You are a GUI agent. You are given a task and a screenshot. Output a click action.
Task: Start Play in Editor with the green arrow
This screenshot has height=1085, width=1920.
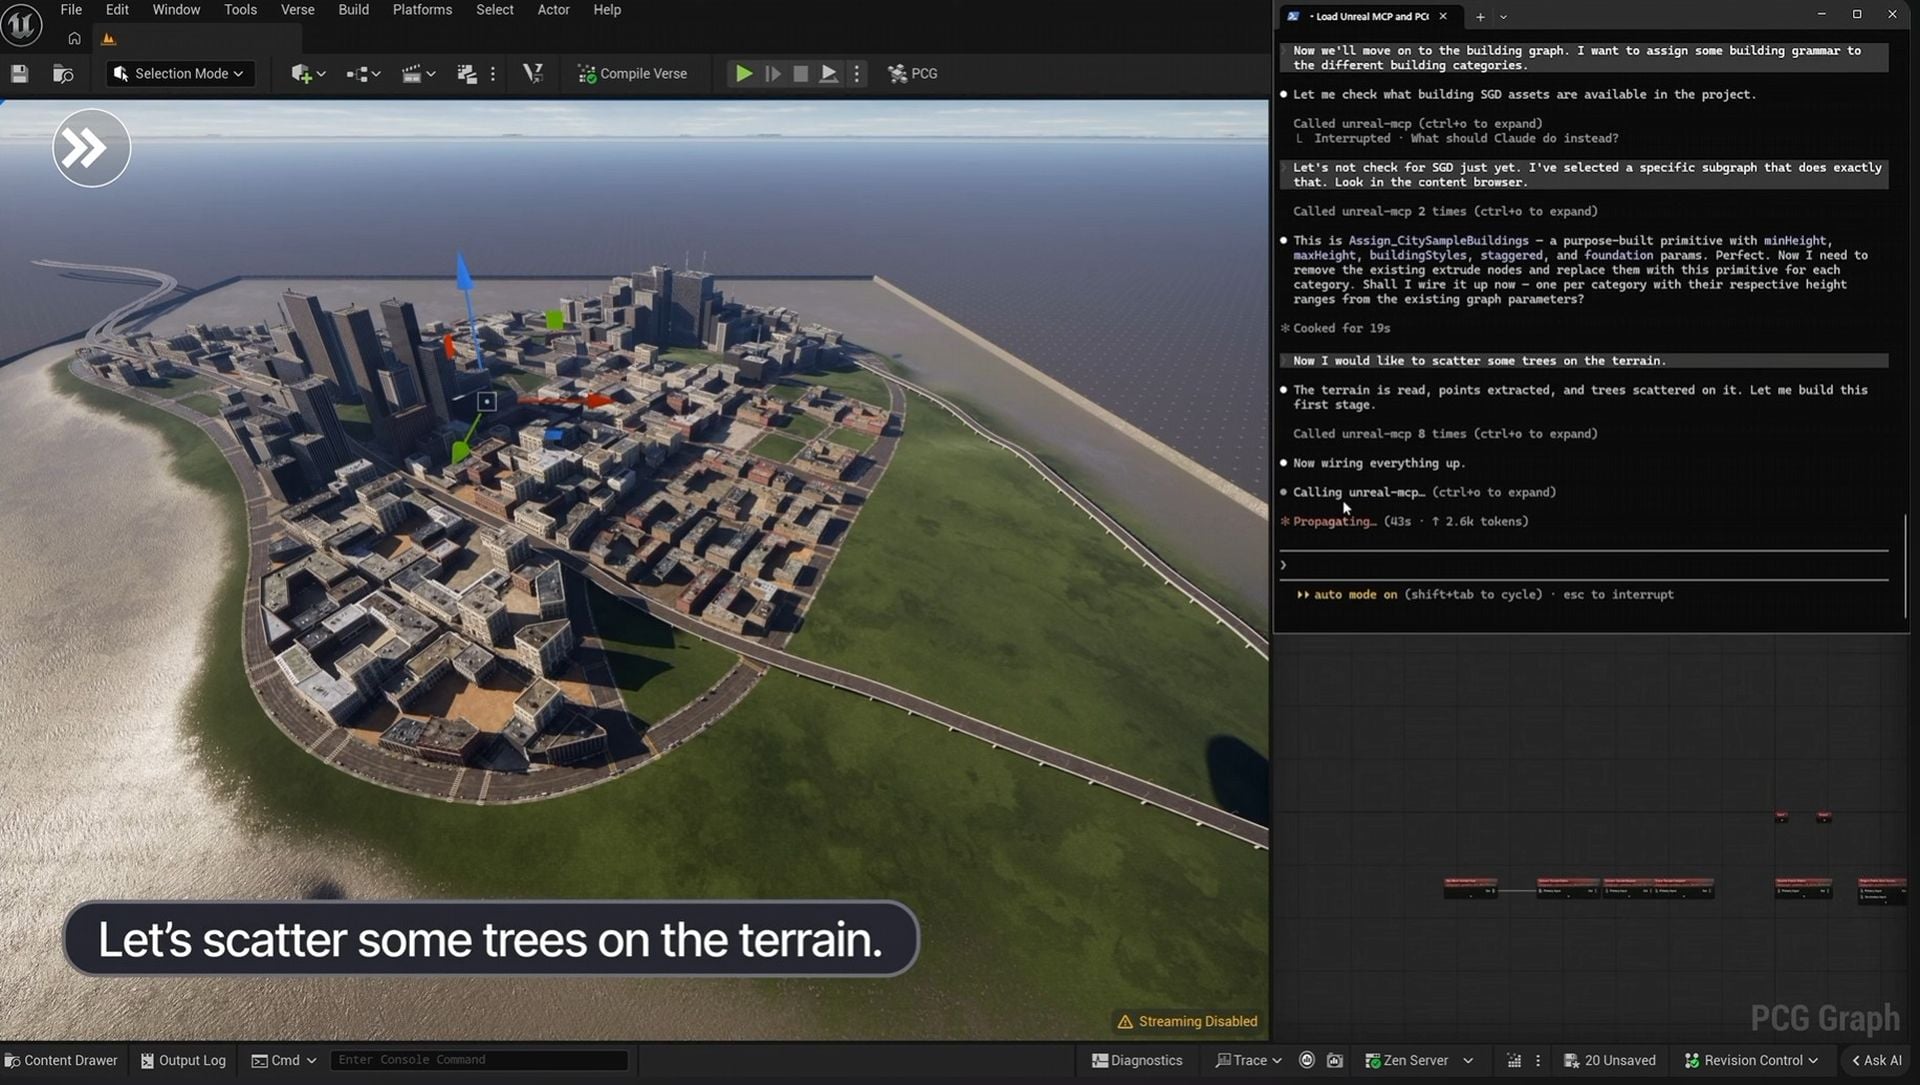pos(744,73)
